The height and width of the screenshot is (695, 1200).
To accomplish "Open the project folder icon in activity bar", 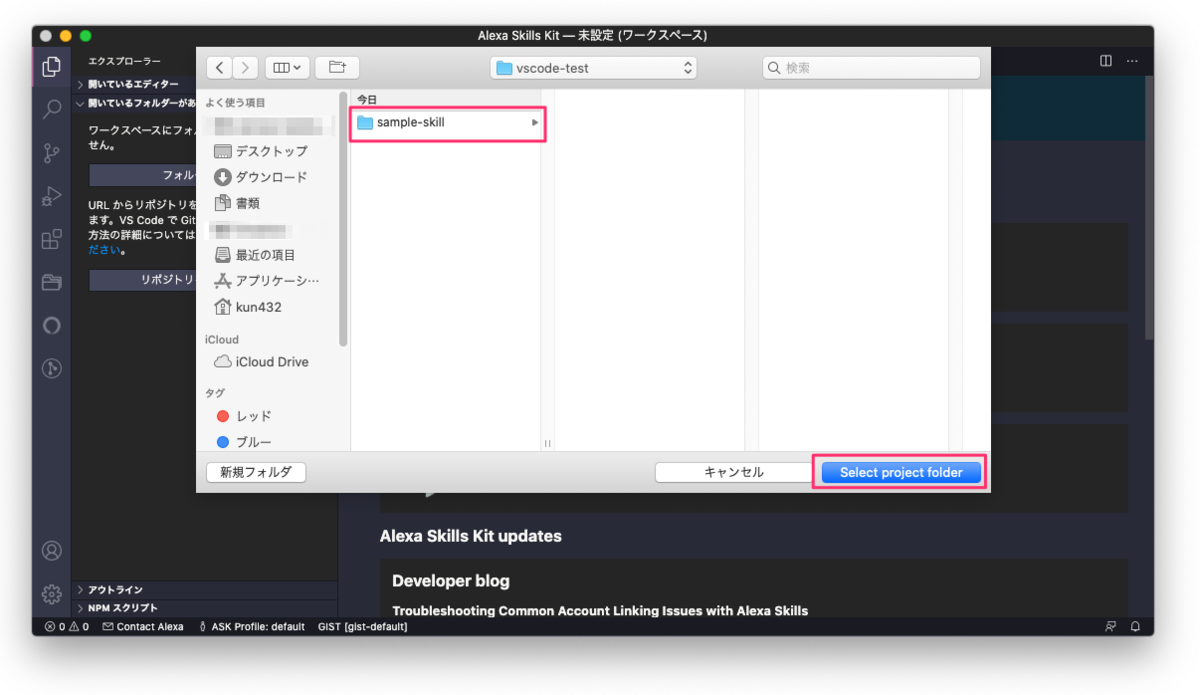I will 51,282.
